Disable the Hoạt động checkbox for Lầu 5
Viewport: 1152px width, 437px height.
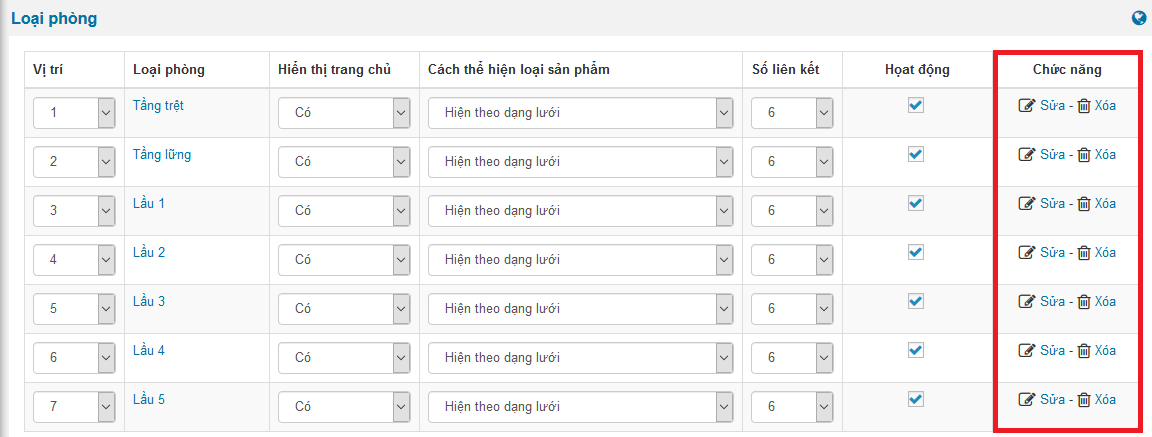point(916,399)
